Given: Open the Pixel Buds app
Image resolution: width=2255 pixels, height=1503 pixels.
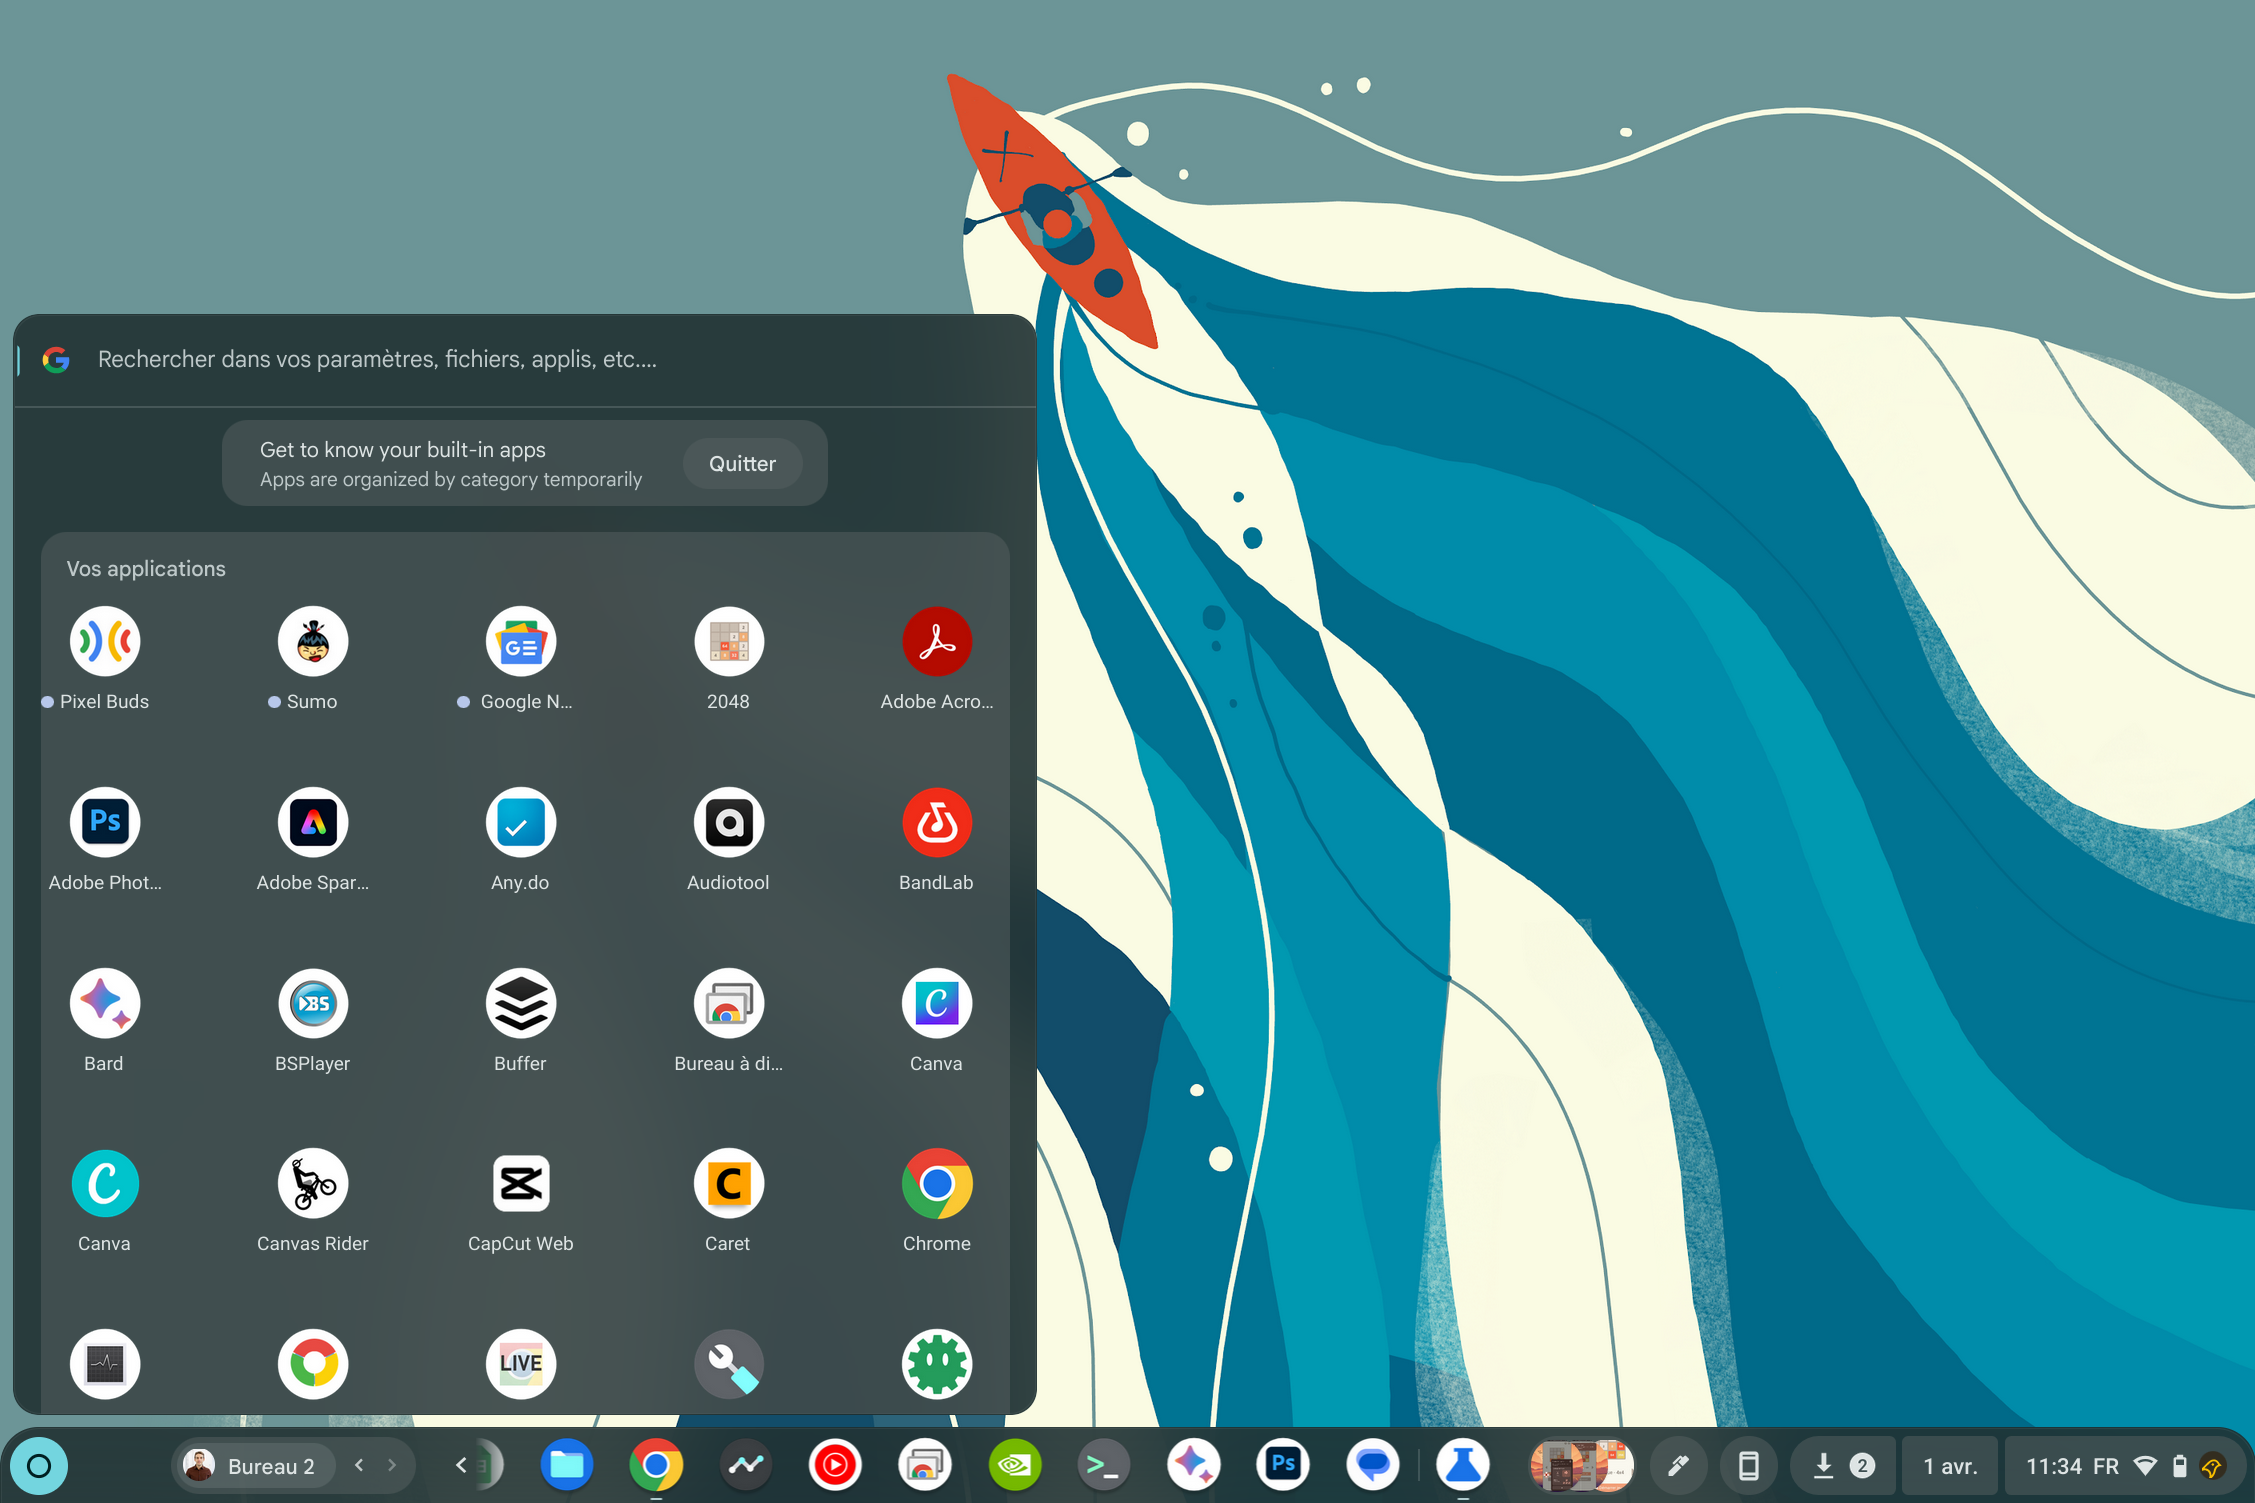Looking at the screenshot, I should pyautogui.click(x=104, y=641).
